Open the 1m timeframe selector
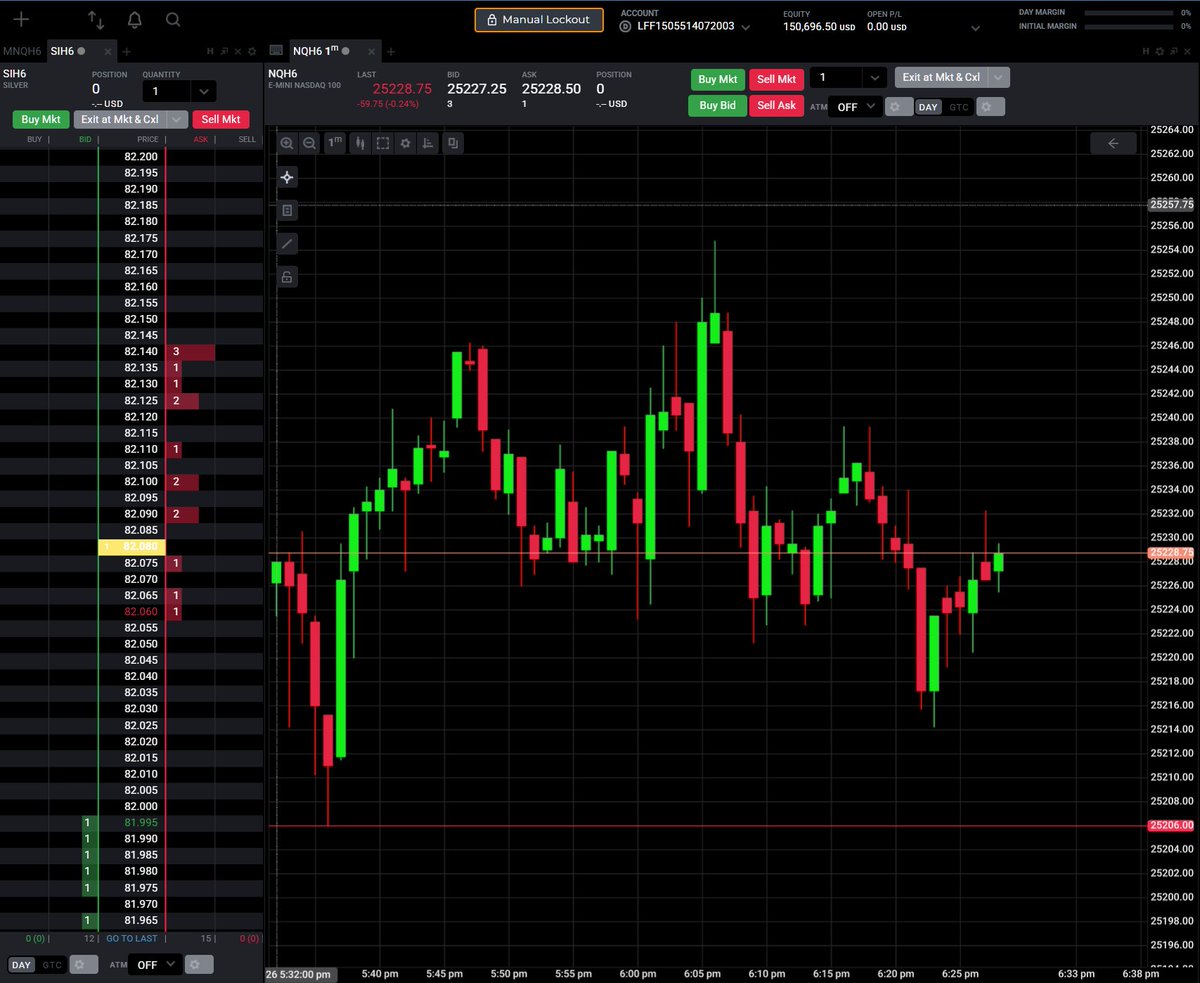Screen dimensions: 1200x983 tap(335, 143)
